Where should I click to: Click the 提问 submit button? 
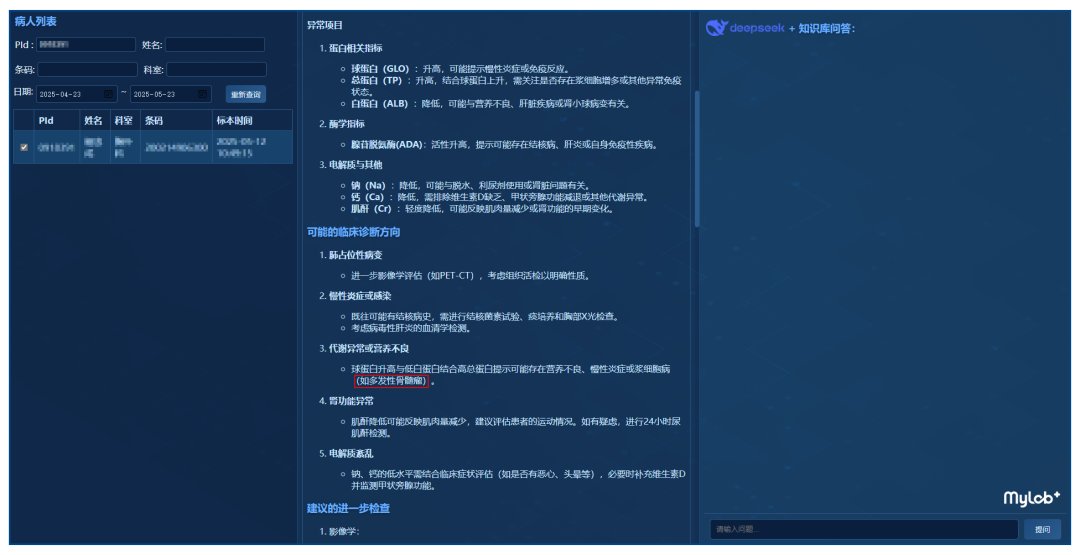(1042, 529)
